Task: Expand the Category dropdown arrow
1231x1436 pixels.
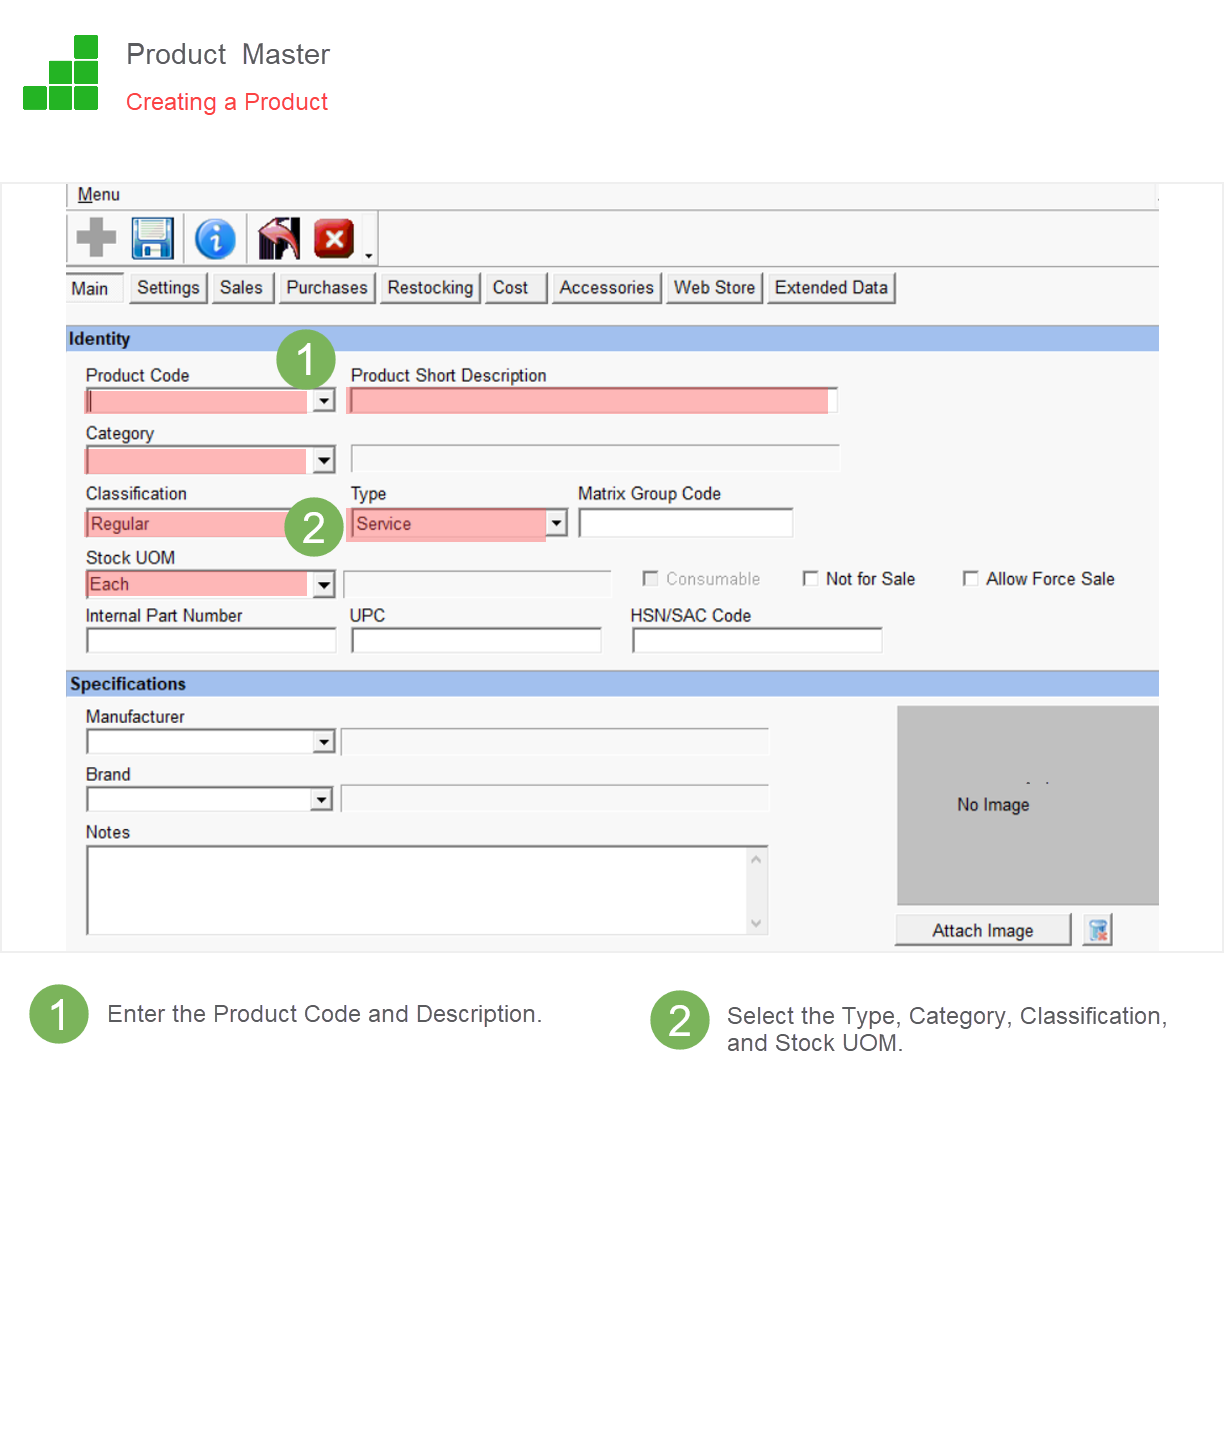Action: 323,461
